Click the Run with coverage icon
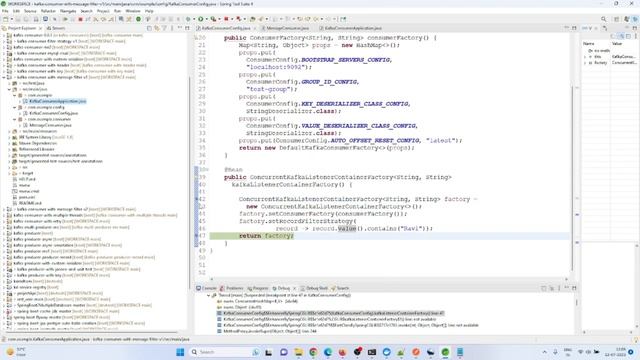 pyautogui.click(x=213, y=19)
